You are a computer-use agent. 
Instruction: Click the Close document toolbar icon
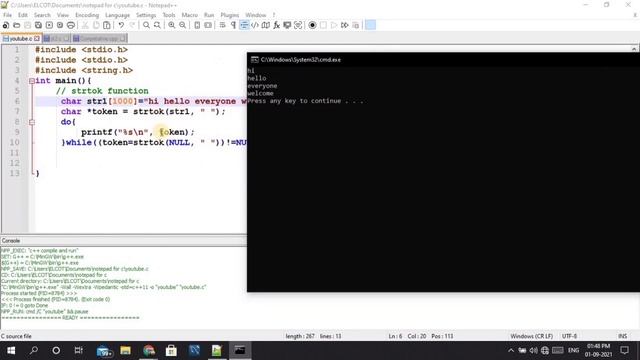pos(49,25)
